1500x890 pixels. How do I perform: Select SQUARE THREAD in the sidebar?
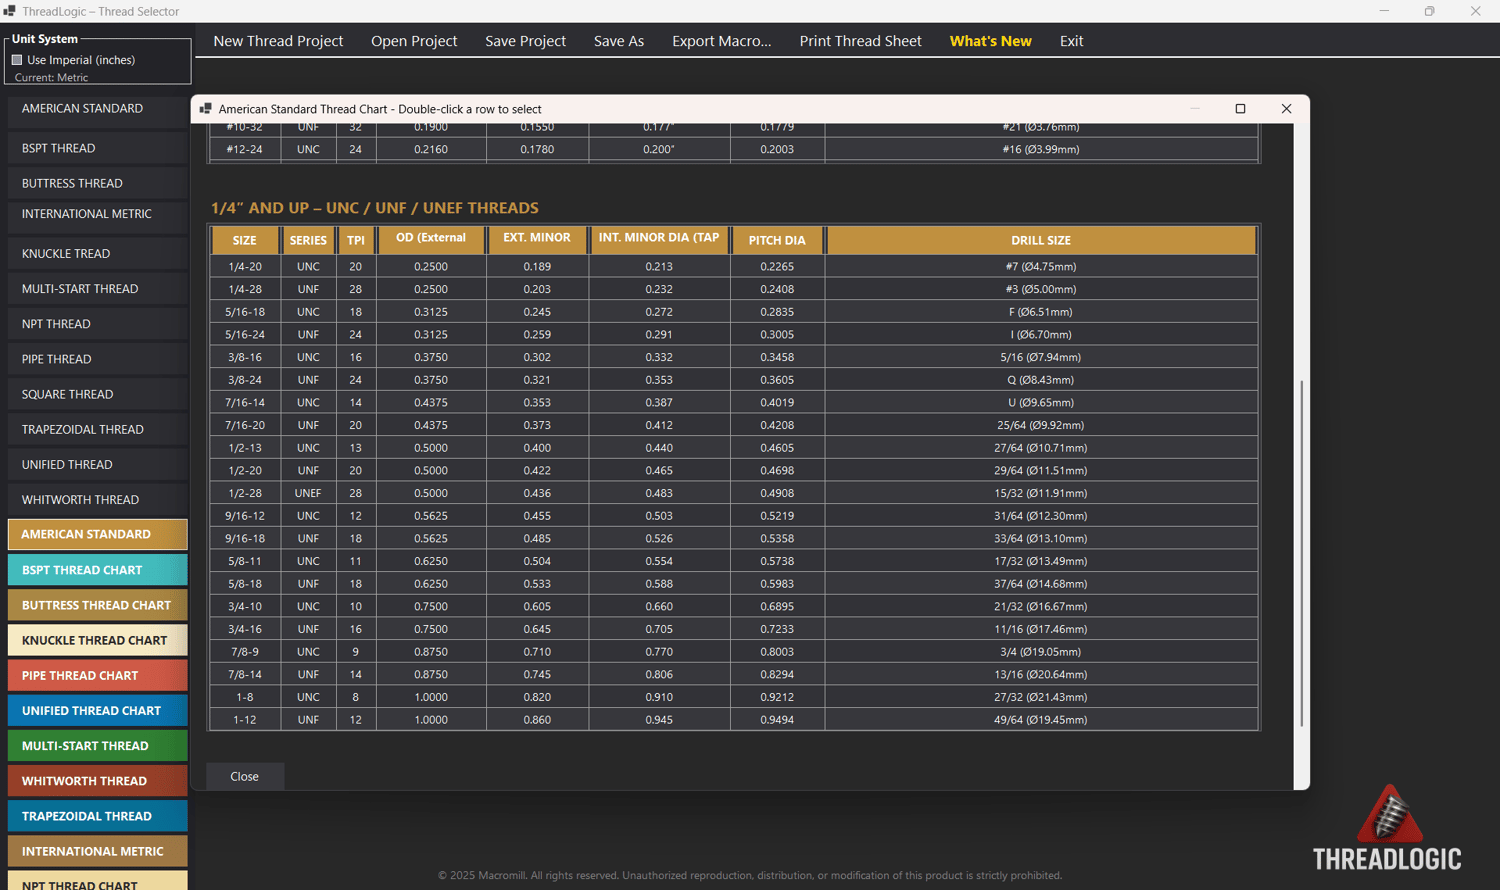coord(97,394)
